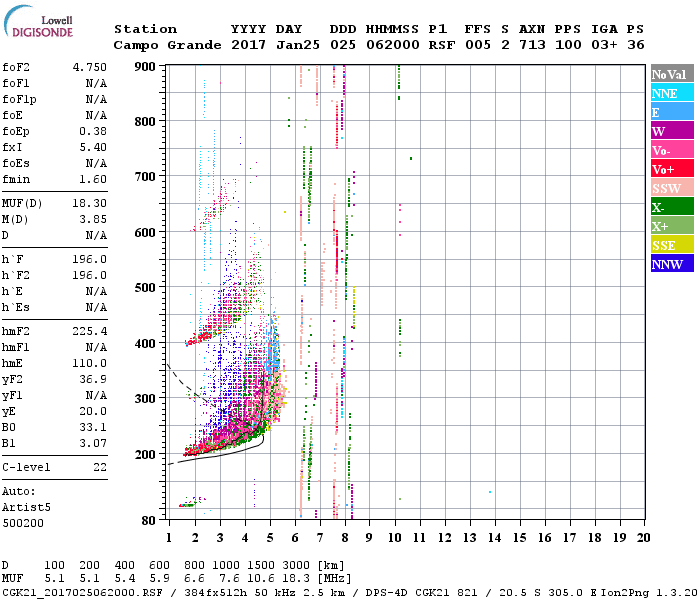Viewport: 700px width, 600px height.
Task: Click the 900 km axis label
Action: tap(145, 67)
